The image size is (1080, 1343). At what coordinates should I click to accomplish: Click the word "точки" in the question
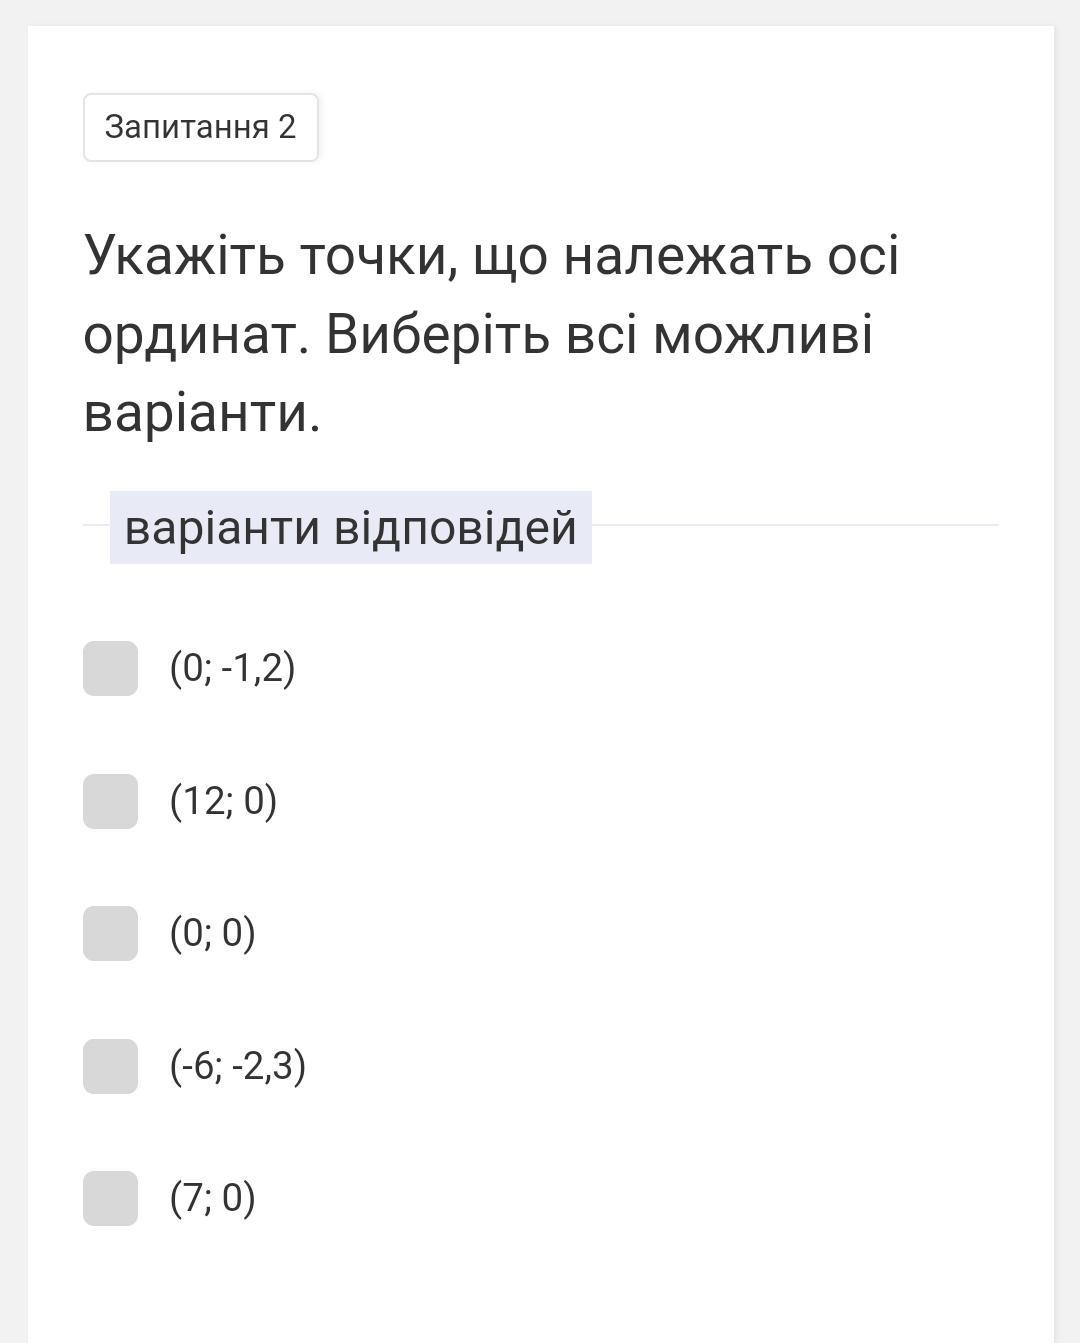click(378, 255)
